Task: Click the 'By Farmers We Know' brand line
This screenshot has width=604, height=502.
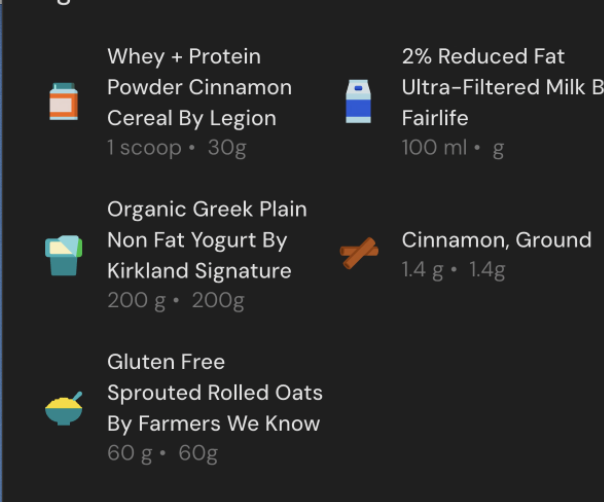Action: click(213, 423)
